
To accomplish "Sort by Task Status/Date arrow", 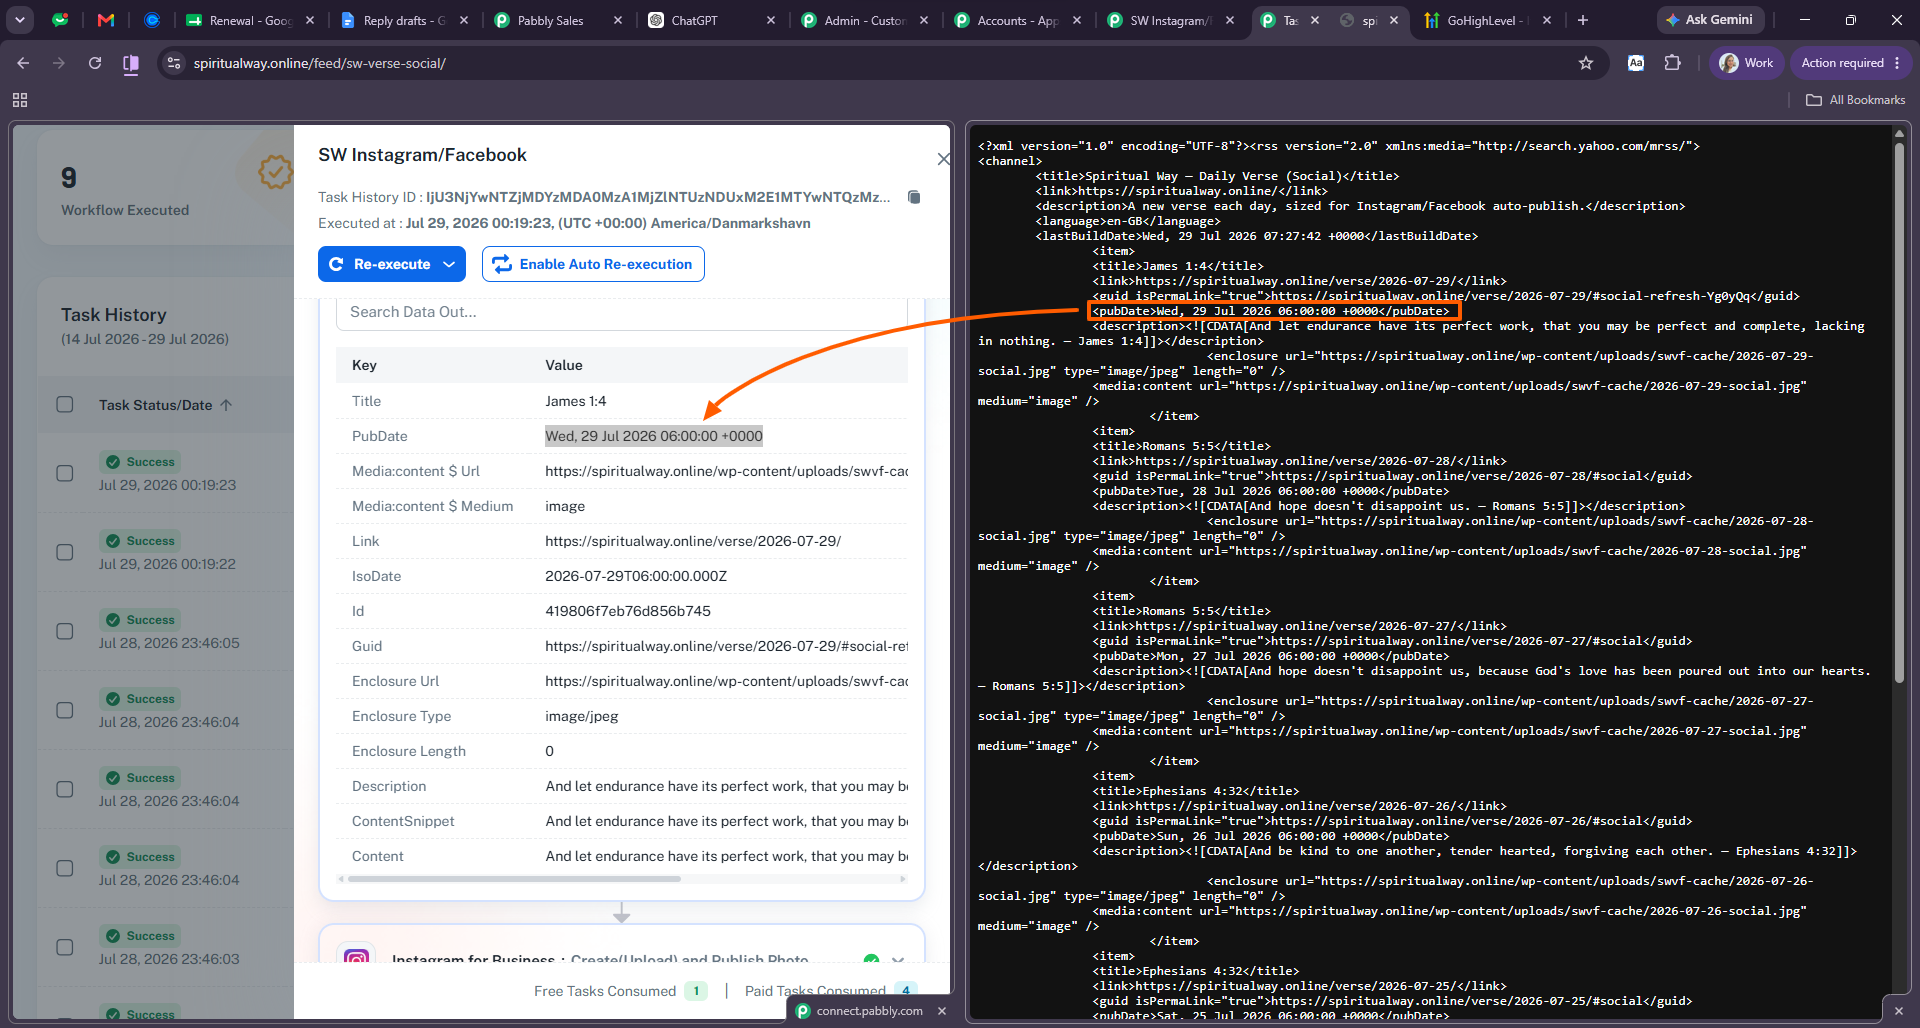I will point(226,405).
